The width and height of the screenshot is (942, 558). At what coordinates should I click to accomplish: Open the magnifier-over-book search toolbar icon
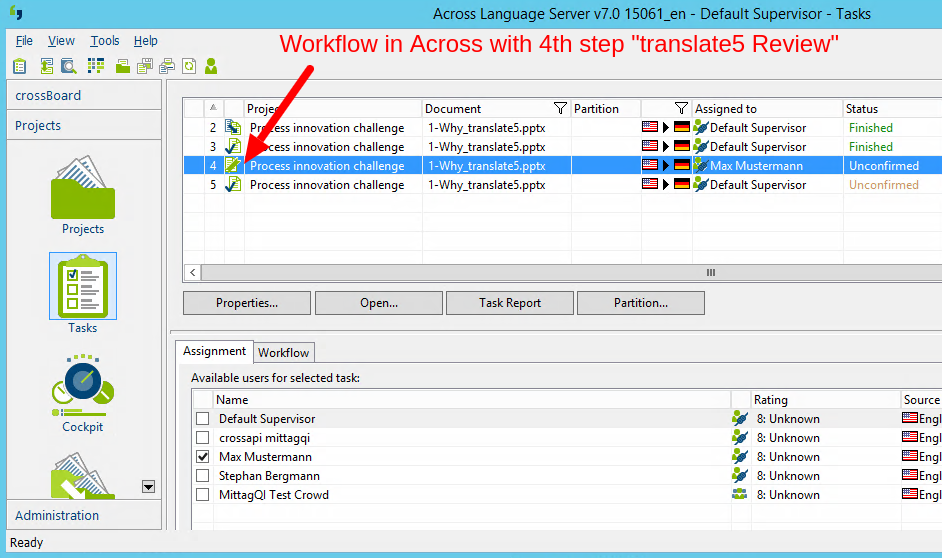point(68,65)
